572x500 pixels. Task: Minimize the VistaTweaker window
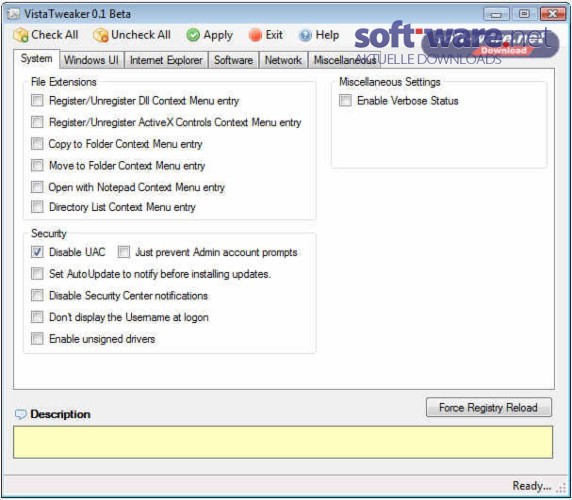(496, 14)
